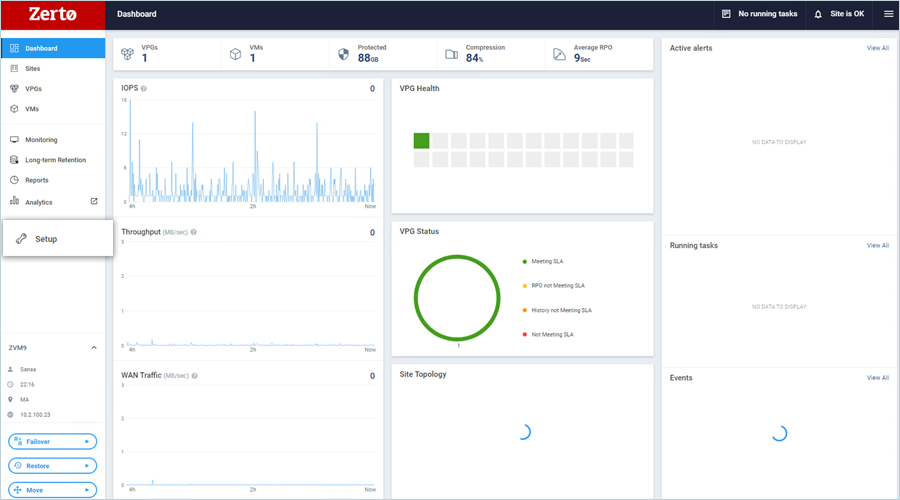Image resolution: width=900 pixels, height=500 pixels.
Task: Click the Zerto logo
Action: (x=51, y=14)
